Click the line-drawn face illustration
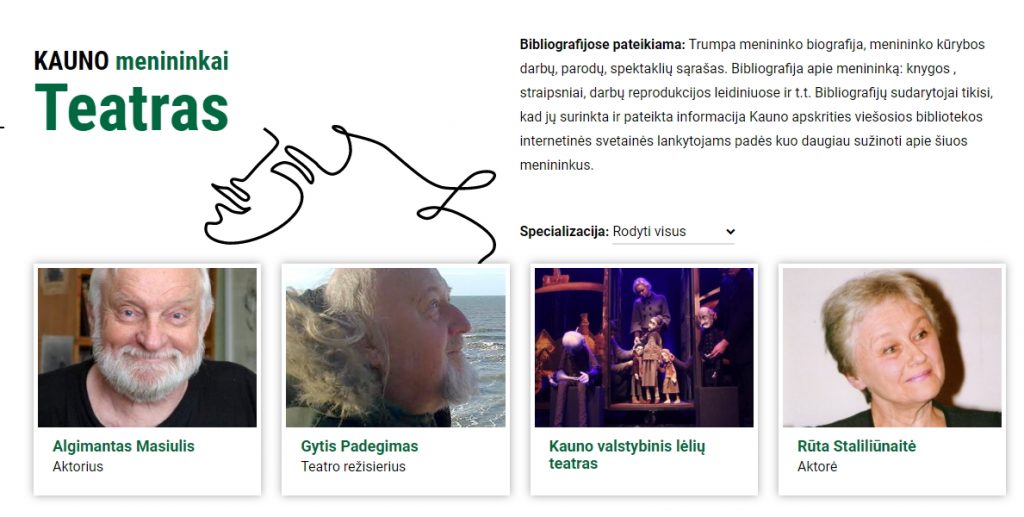1024x517 pixels. 350,195
